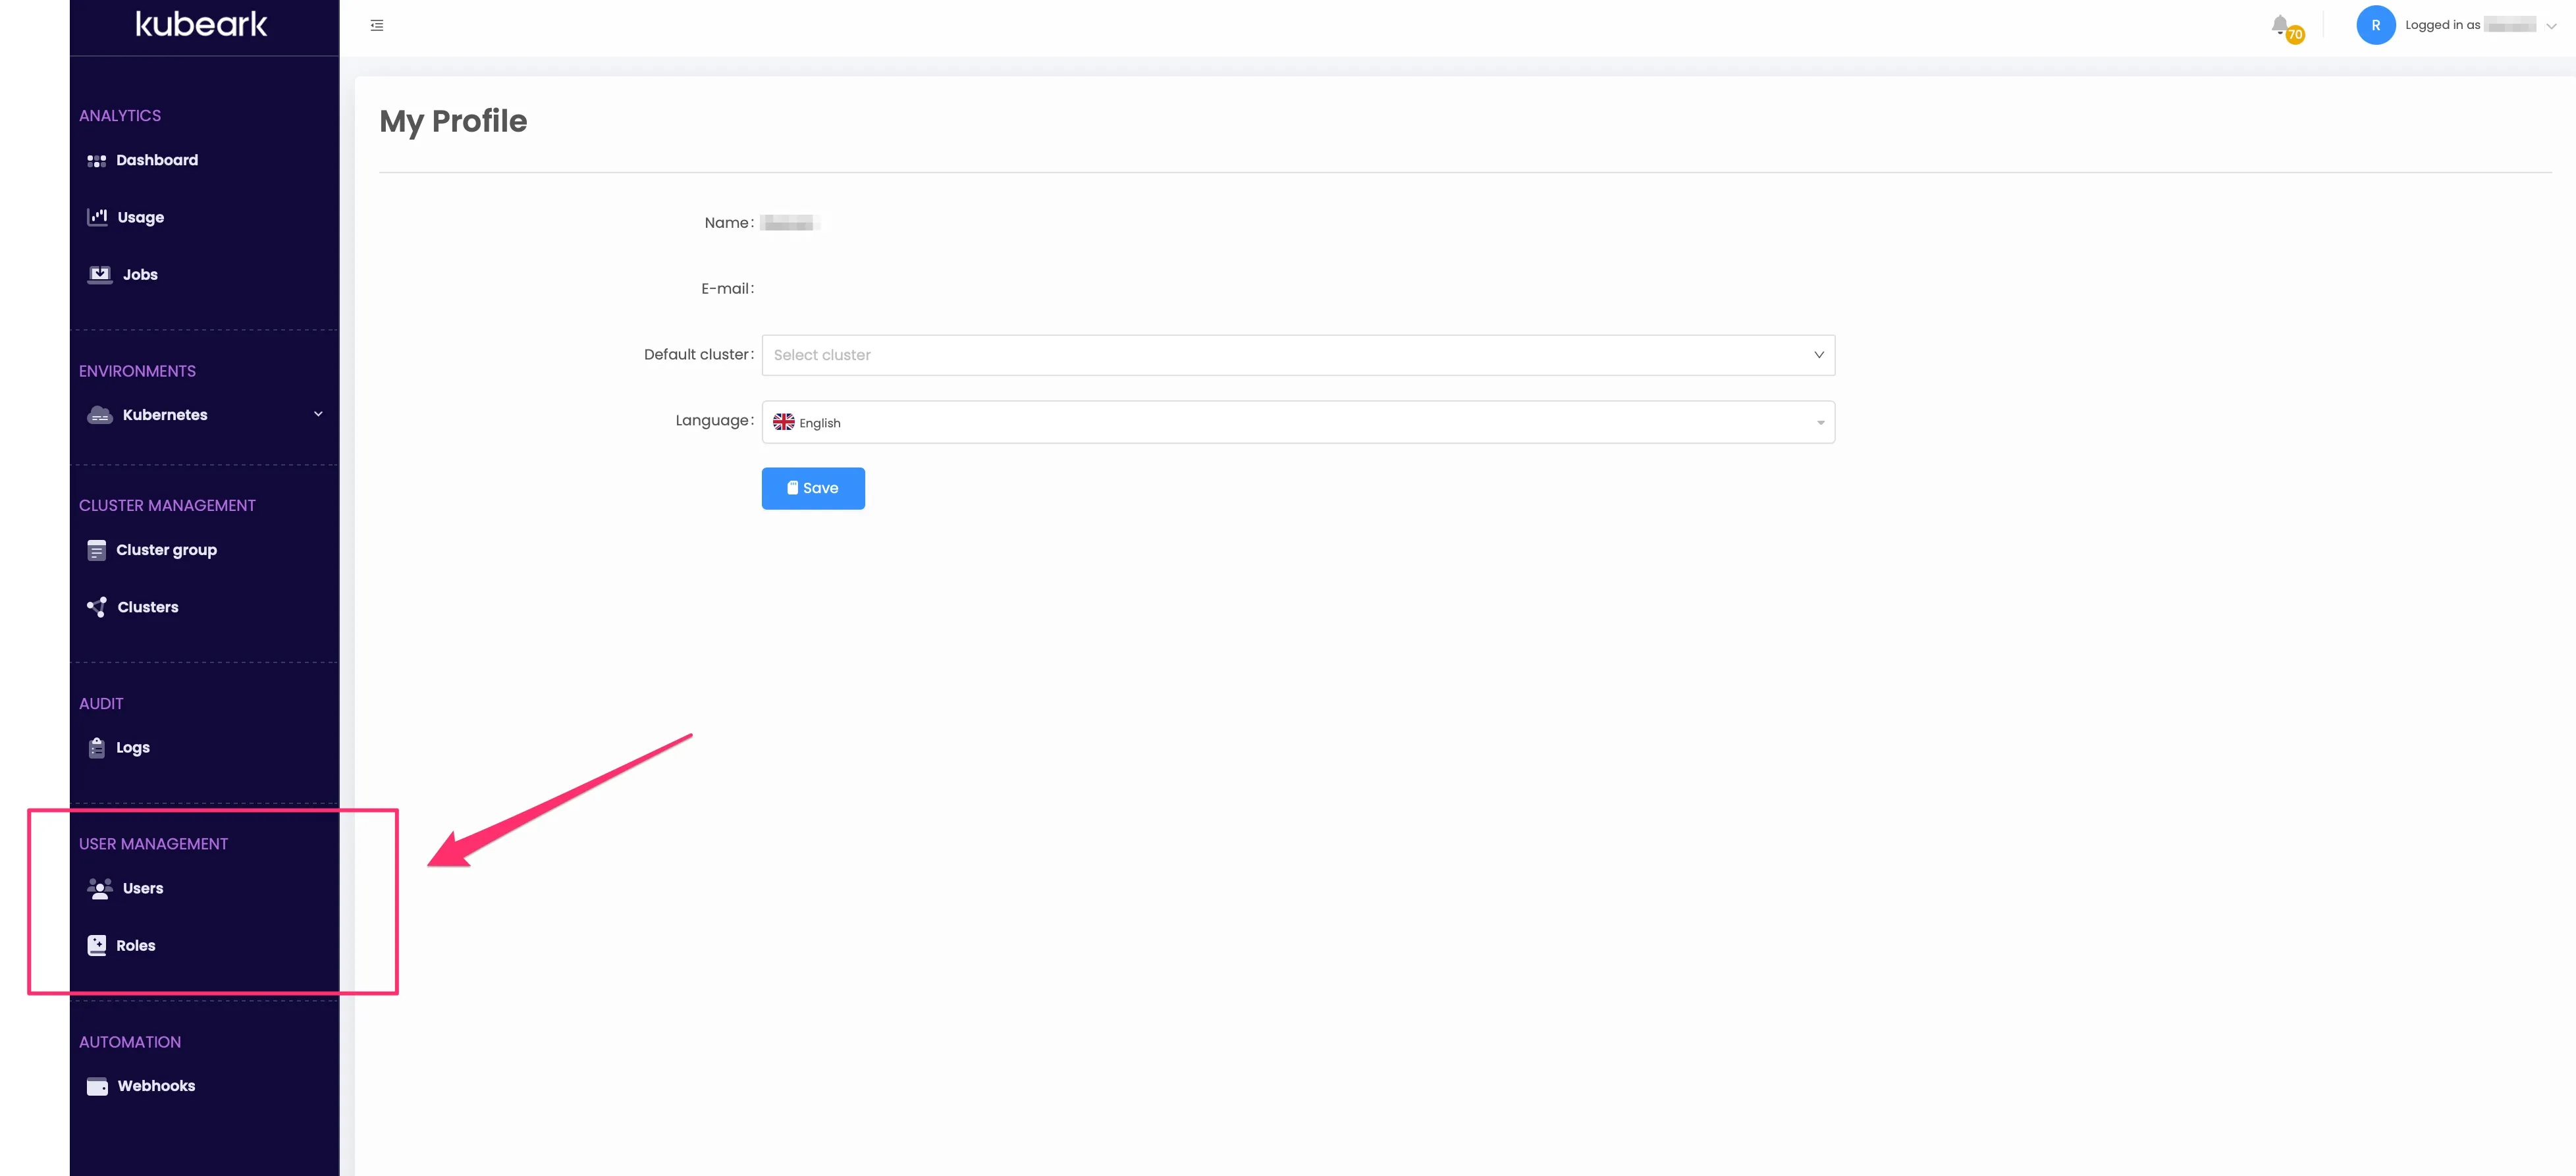Click the CLUSTER MANAGEMENT section label
This screenshot has height=1176, width=2576.
[x=167, y=506]
